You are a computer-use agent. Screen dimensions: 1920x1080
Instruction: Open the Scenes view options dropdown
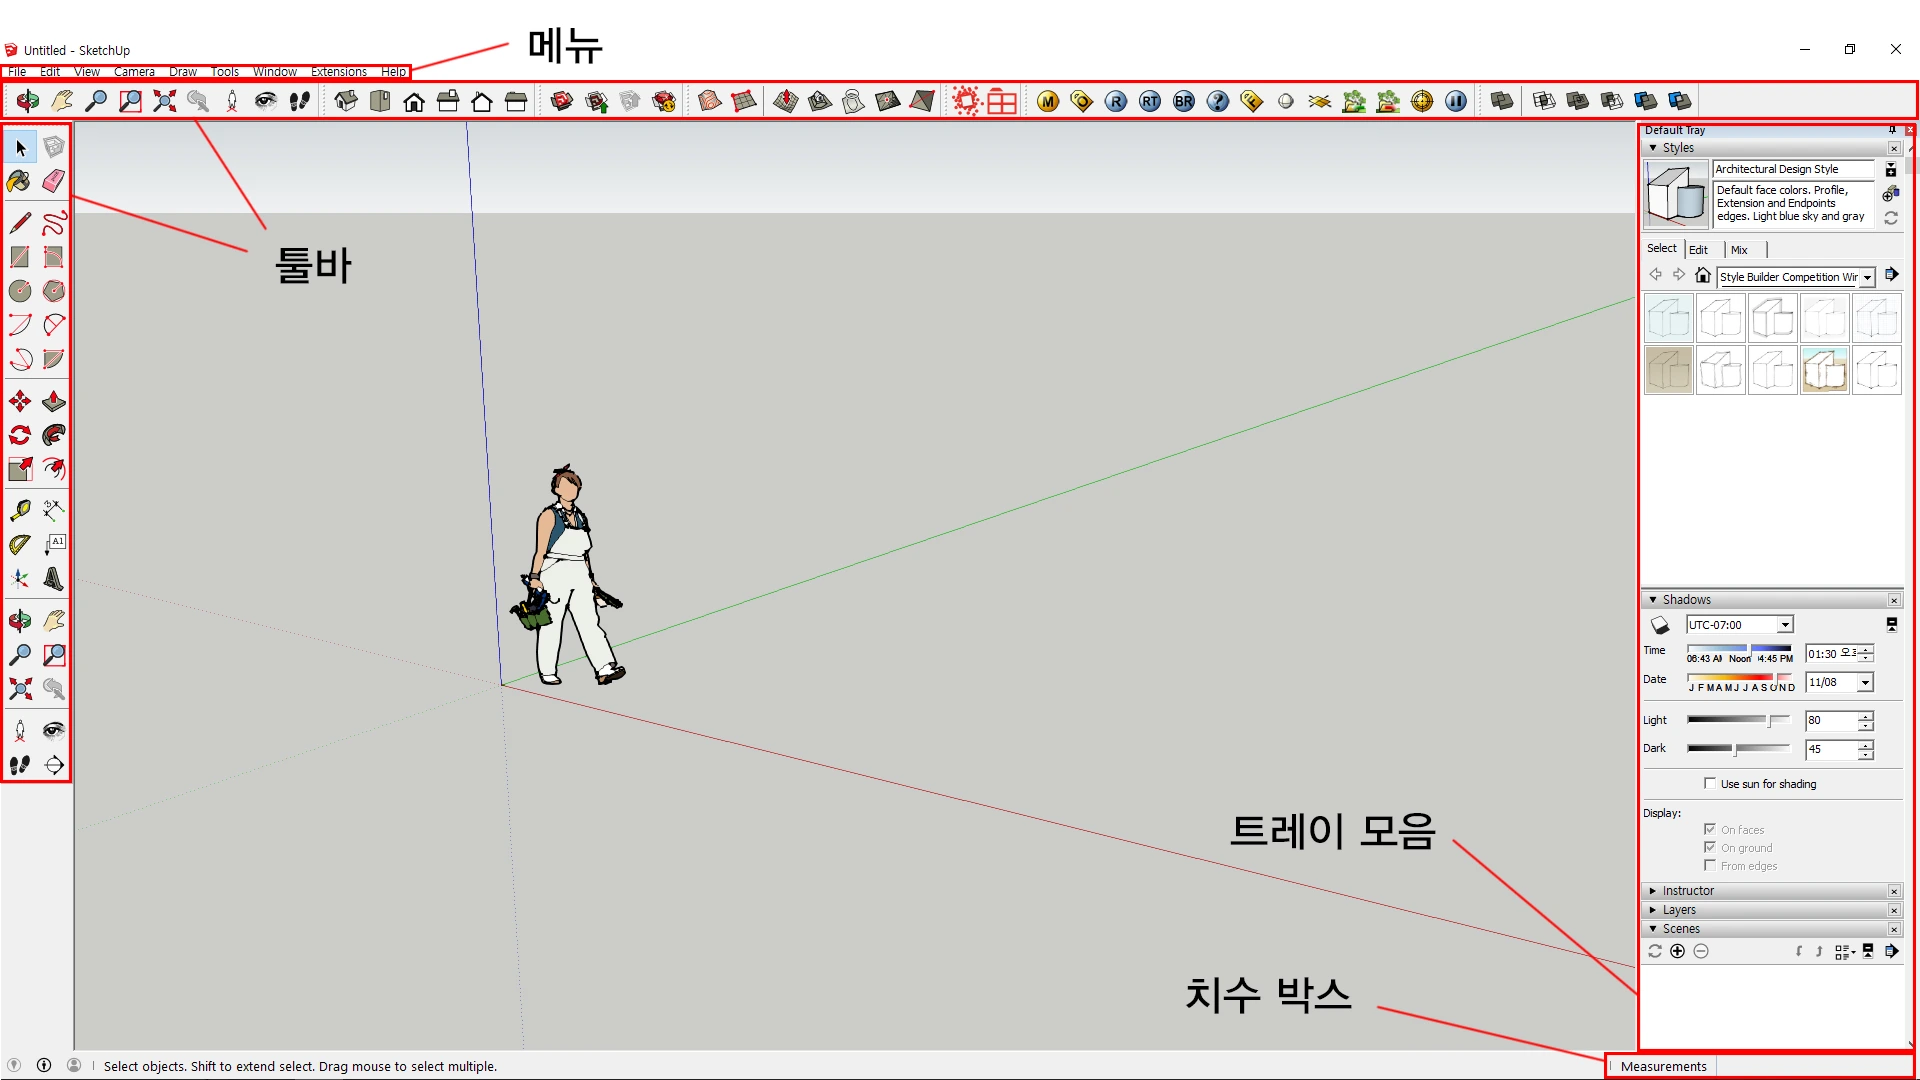[1846, 952]
